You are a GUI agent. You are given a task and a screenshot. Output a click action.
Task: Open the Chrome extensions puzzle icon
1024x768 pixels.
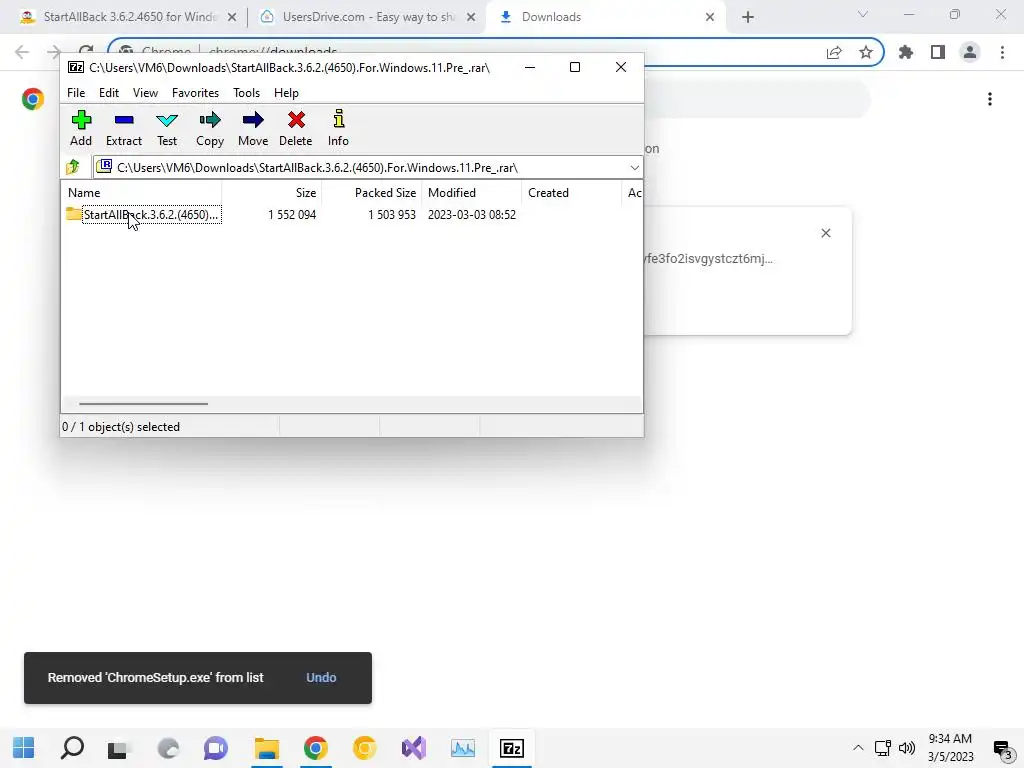[906, 52]
